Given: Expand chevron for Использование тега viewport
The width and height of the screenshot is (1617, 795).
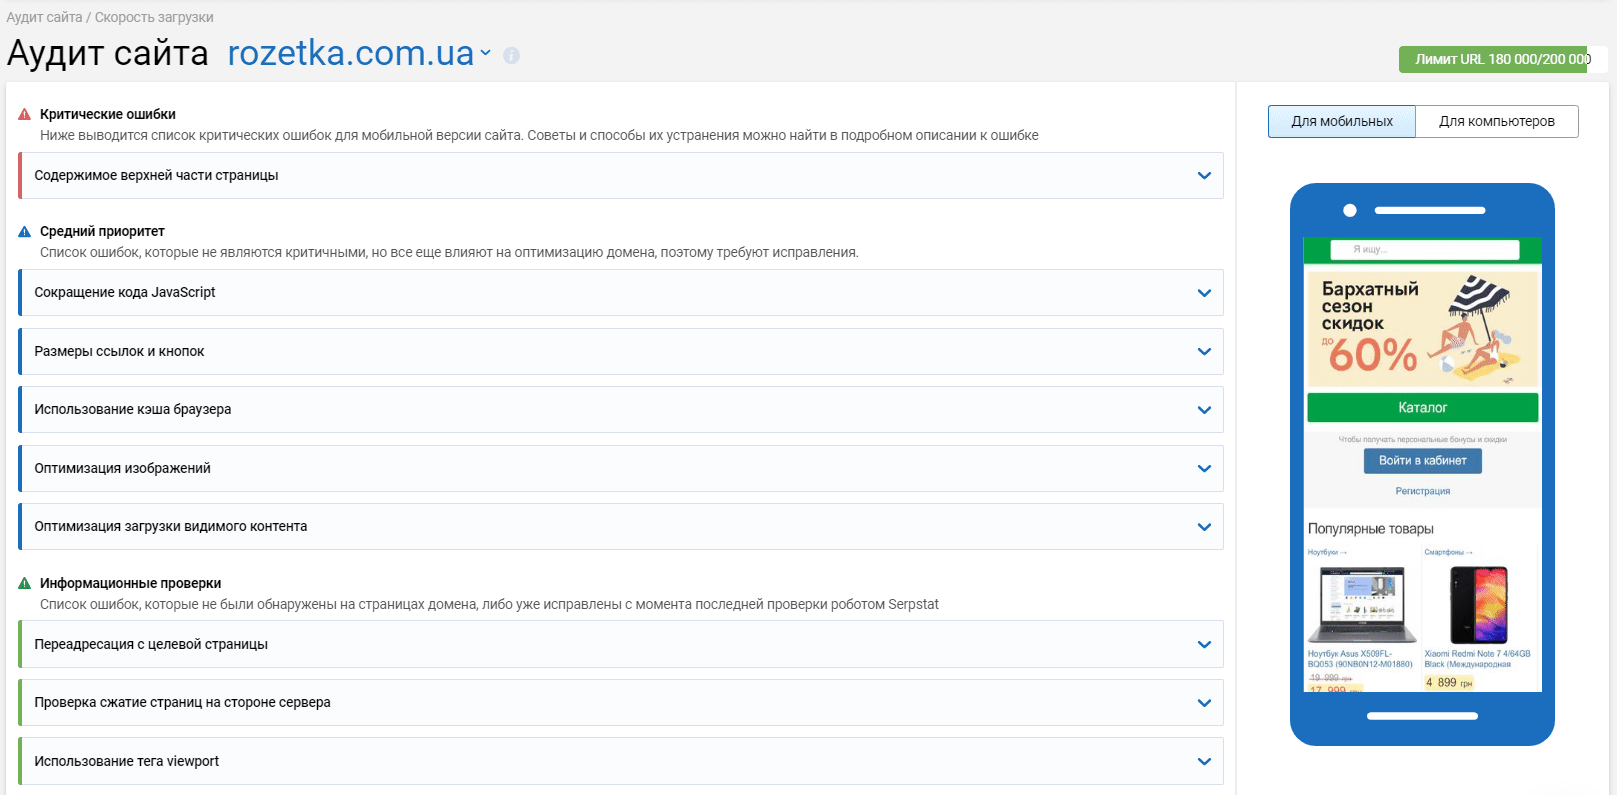Looking at the screenshot, I should coord(1204,762).
